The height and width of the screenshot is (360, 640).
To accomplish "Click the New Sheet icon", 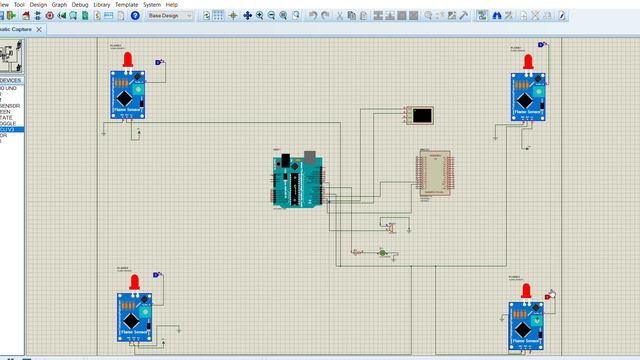I will 524,16.
